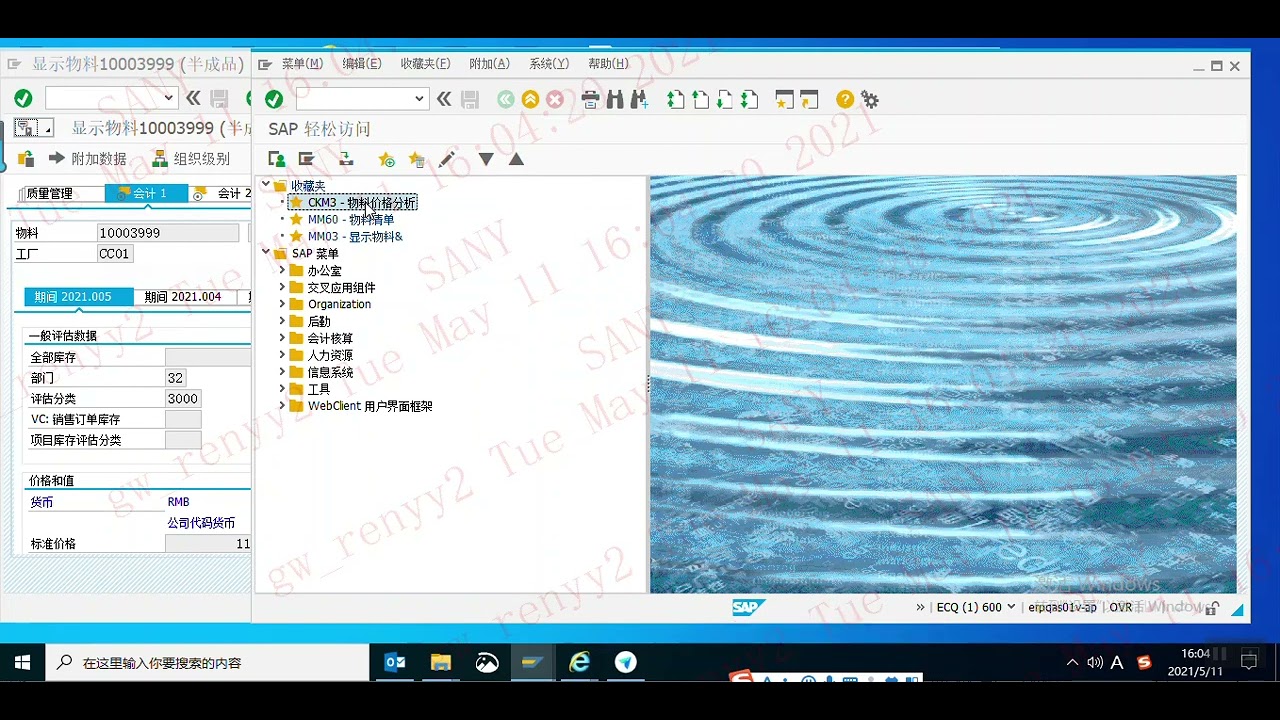Select the 期间 2021.005 tab
The height and width of the screenshot is (720, 1280).
[x=79, y=297]
